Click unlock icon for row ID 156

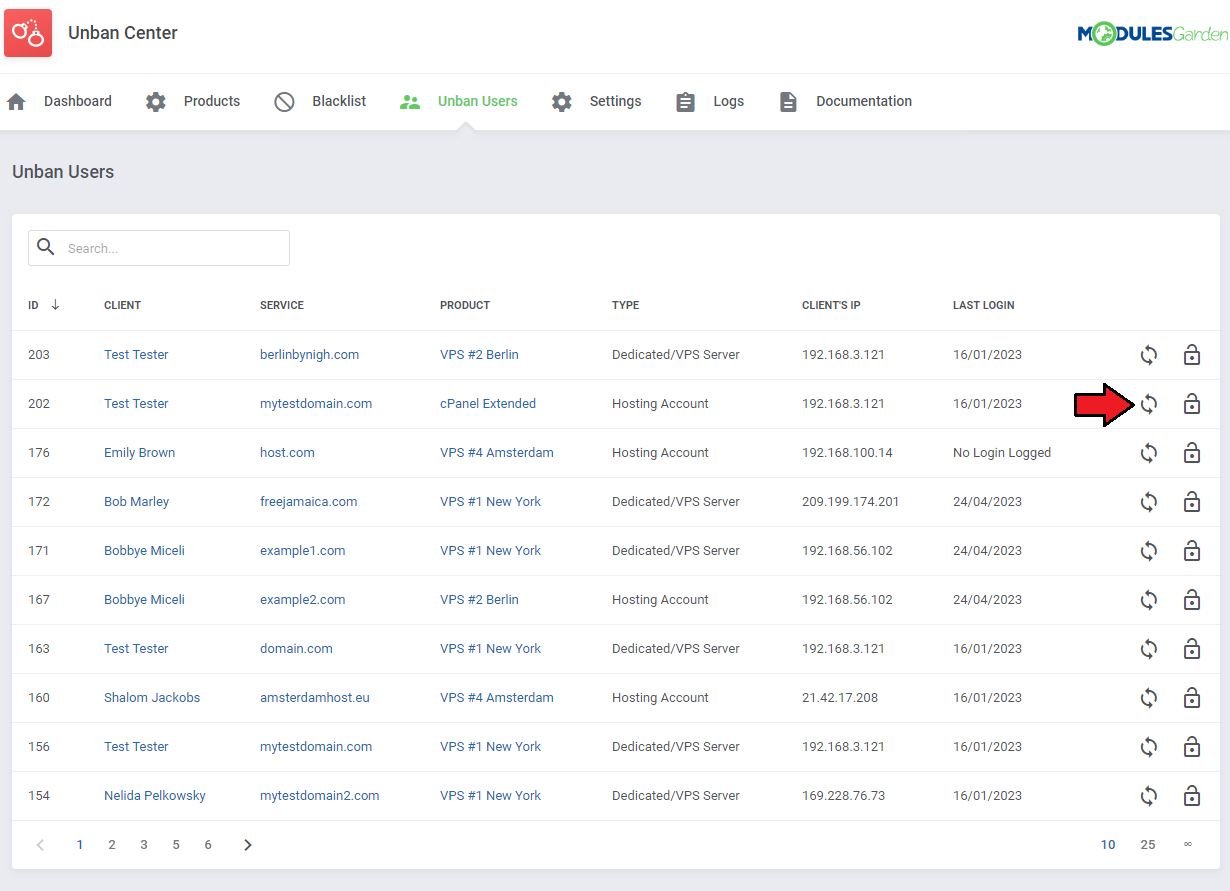[1192, 746]
